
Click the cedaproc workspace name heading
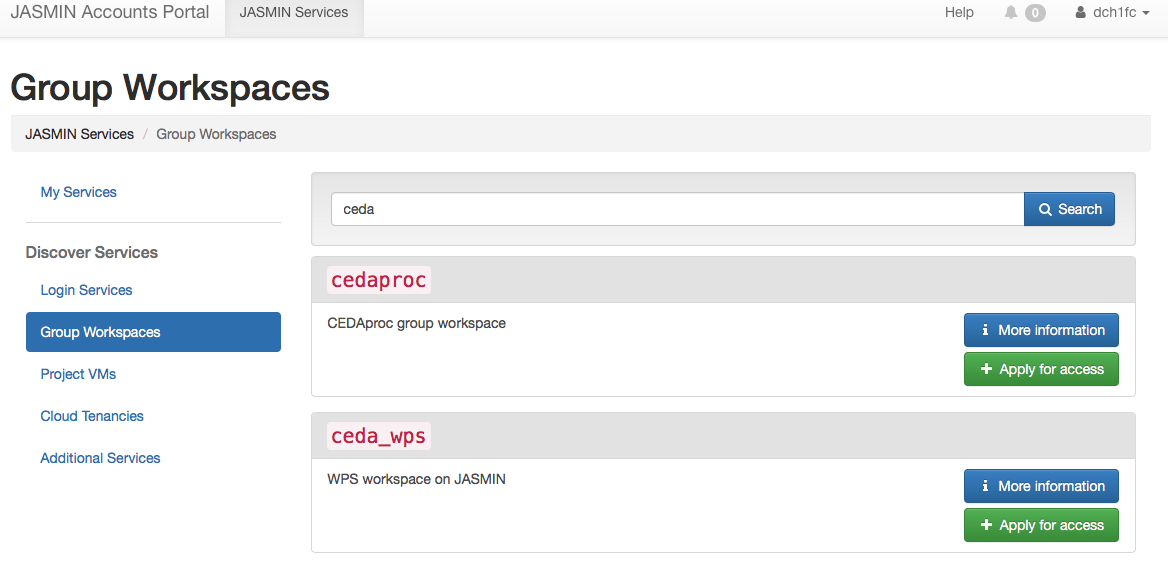coord(378,280)
